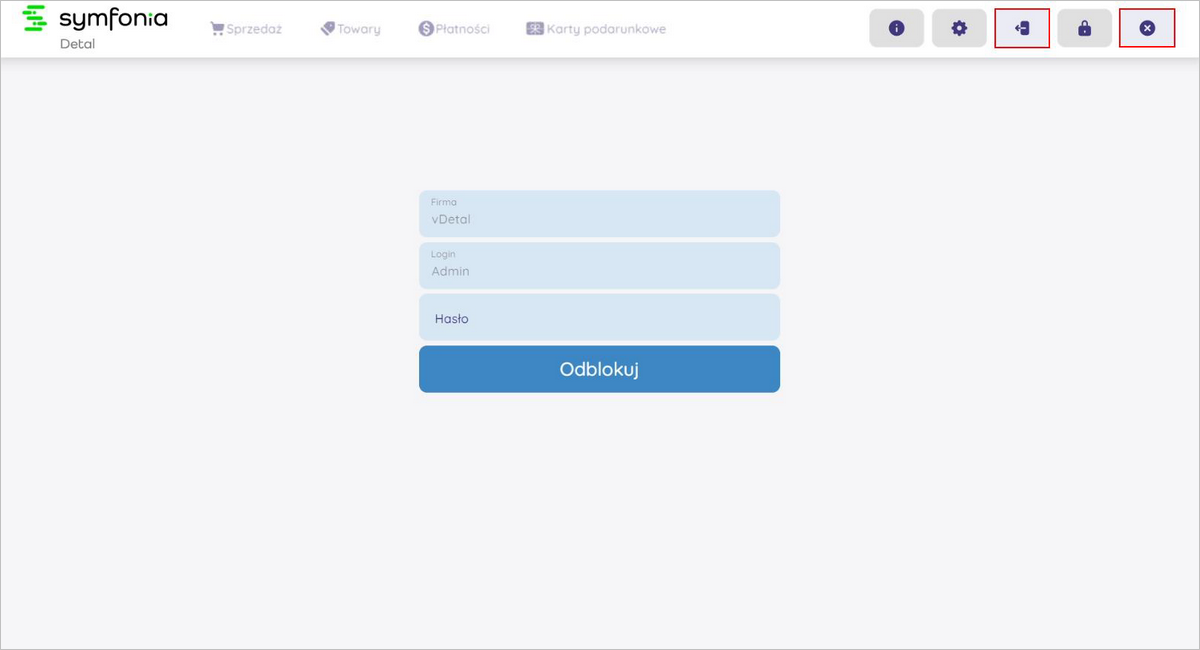Click the logout door-arrow icon
The width and height of the screenshot is (1200, 650).
tap(1022, 28)
